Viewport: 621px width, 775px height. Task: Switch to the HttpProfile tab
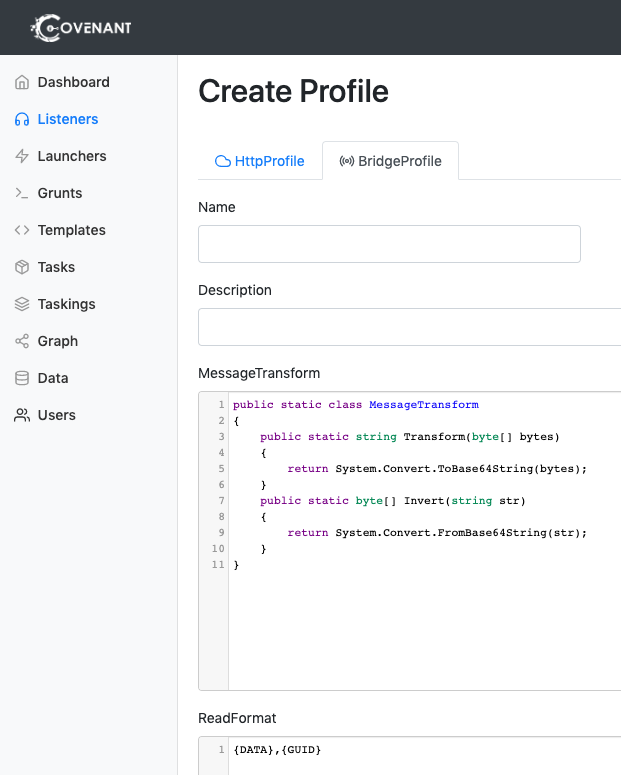[x=260, y=161]
